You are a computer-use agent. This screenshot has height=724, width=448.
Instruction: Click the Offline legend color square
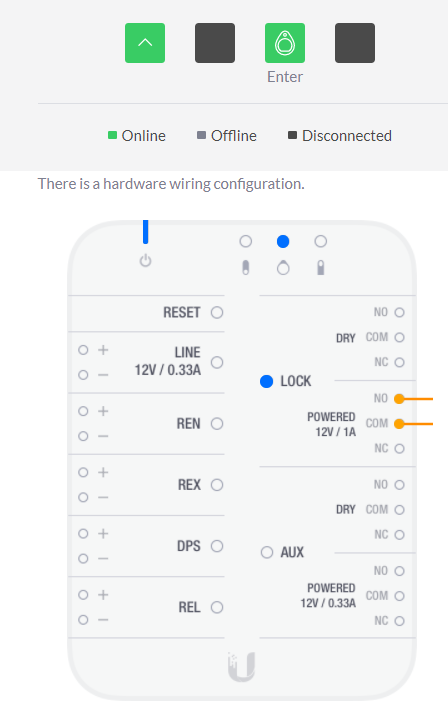click(x=201, y=135)
